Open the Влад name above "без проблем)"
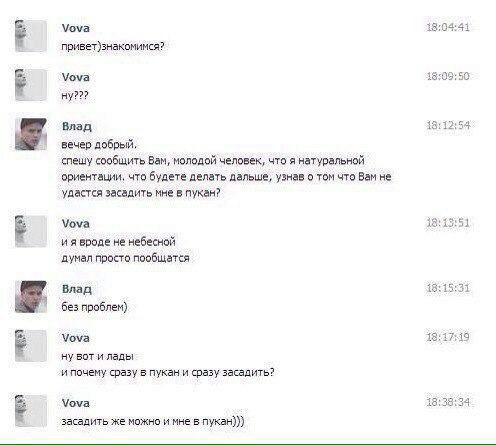Viewport: 496px width, 445px height. pyautogui.click(x=77, y=289)
